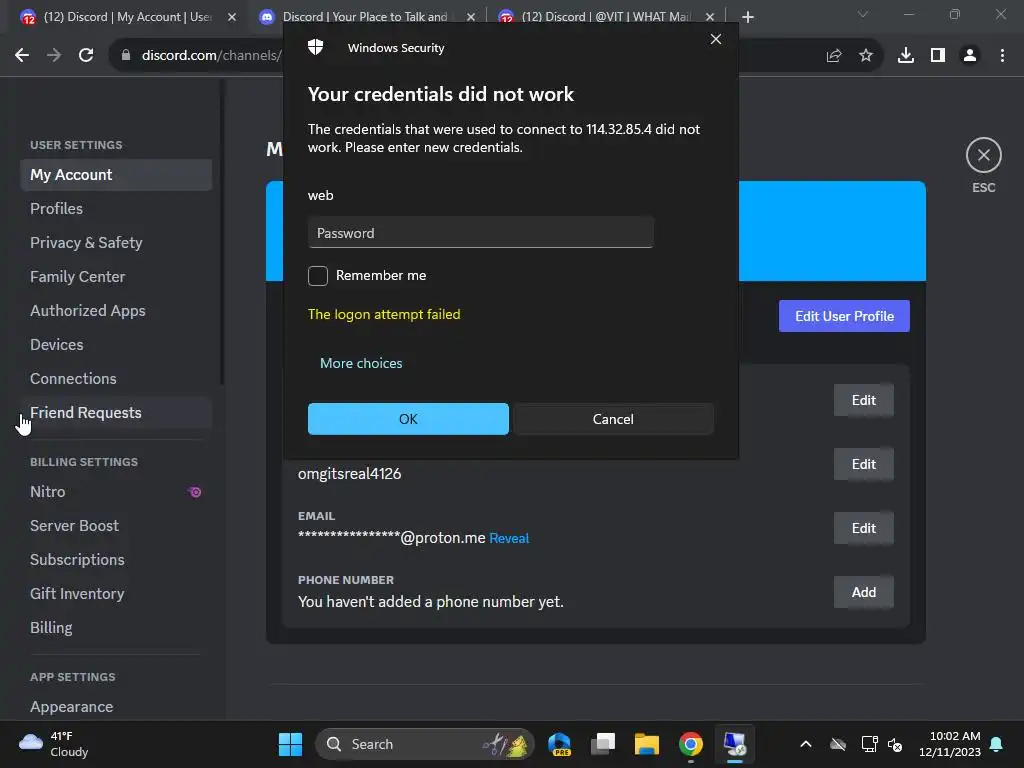This screenshot has width=1024, height=768.
Task: Open Devices settings
Action: pos(116,345)
